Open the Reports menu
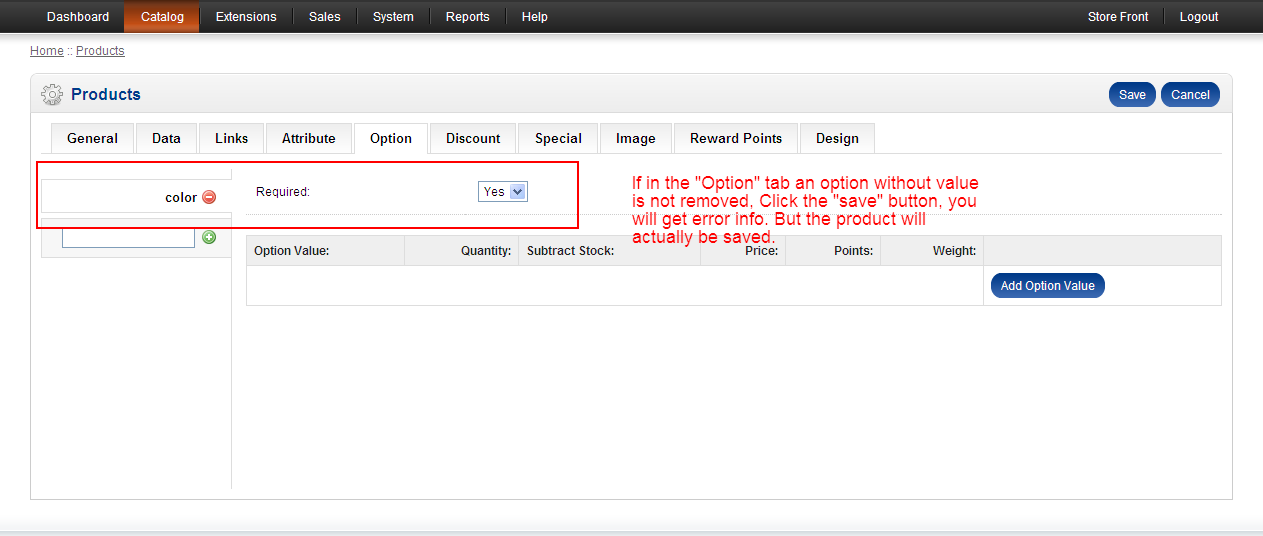Image resolution: width=1263 pixels, height=536 pixels. (x=468, y=17)
